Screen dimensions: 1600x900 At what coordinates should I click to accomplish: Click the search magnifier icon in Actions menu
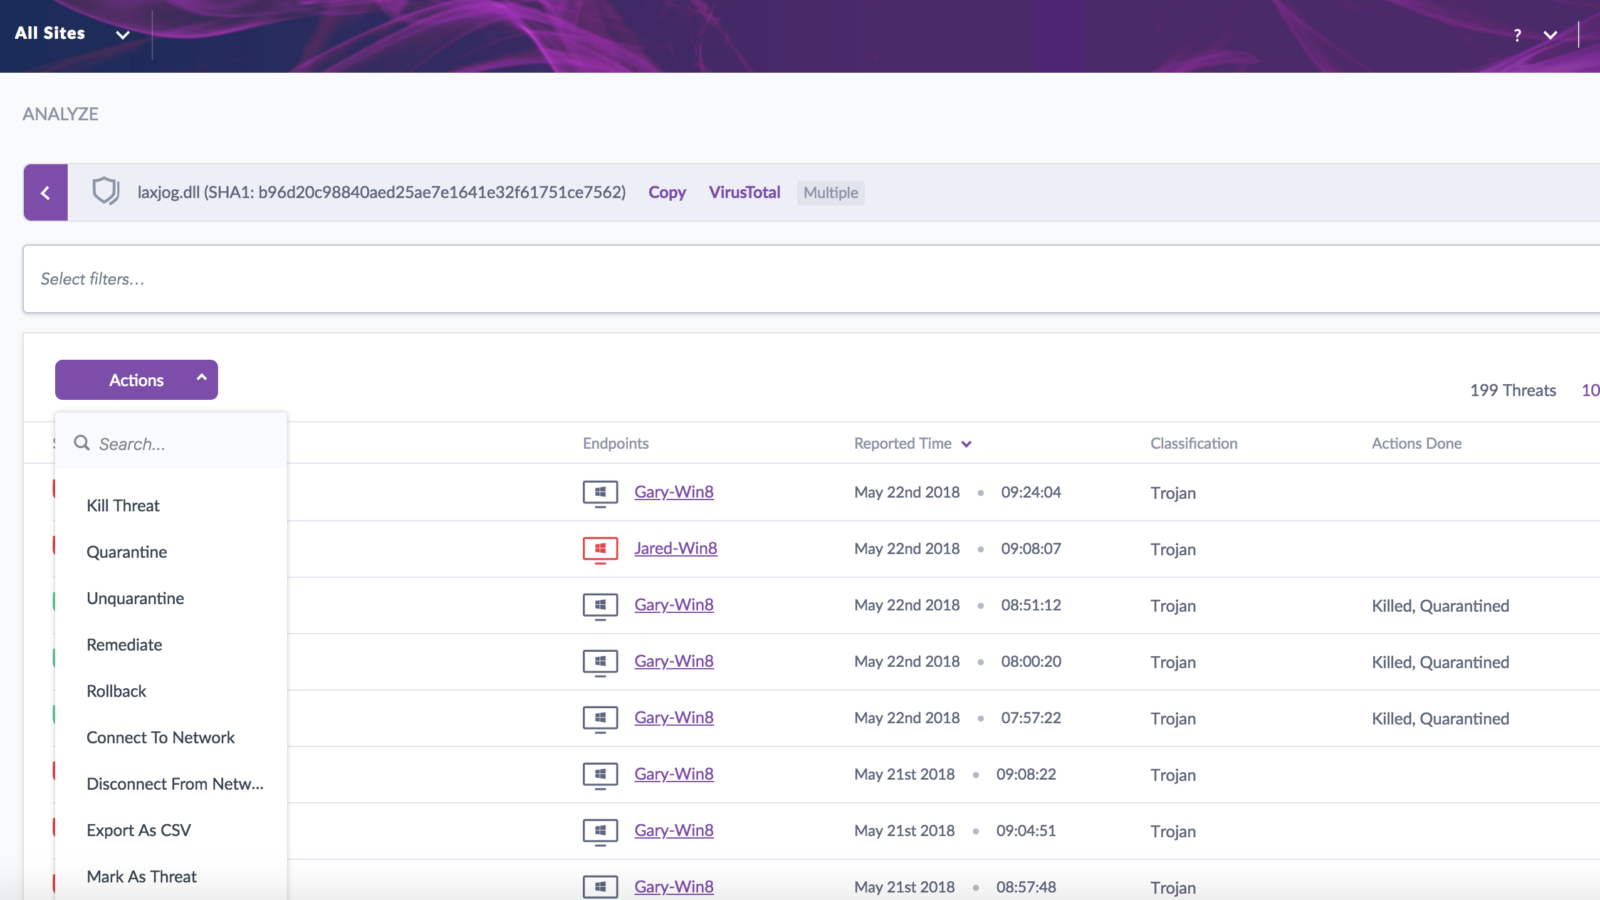pyautogui.click(x=82, y=443)
